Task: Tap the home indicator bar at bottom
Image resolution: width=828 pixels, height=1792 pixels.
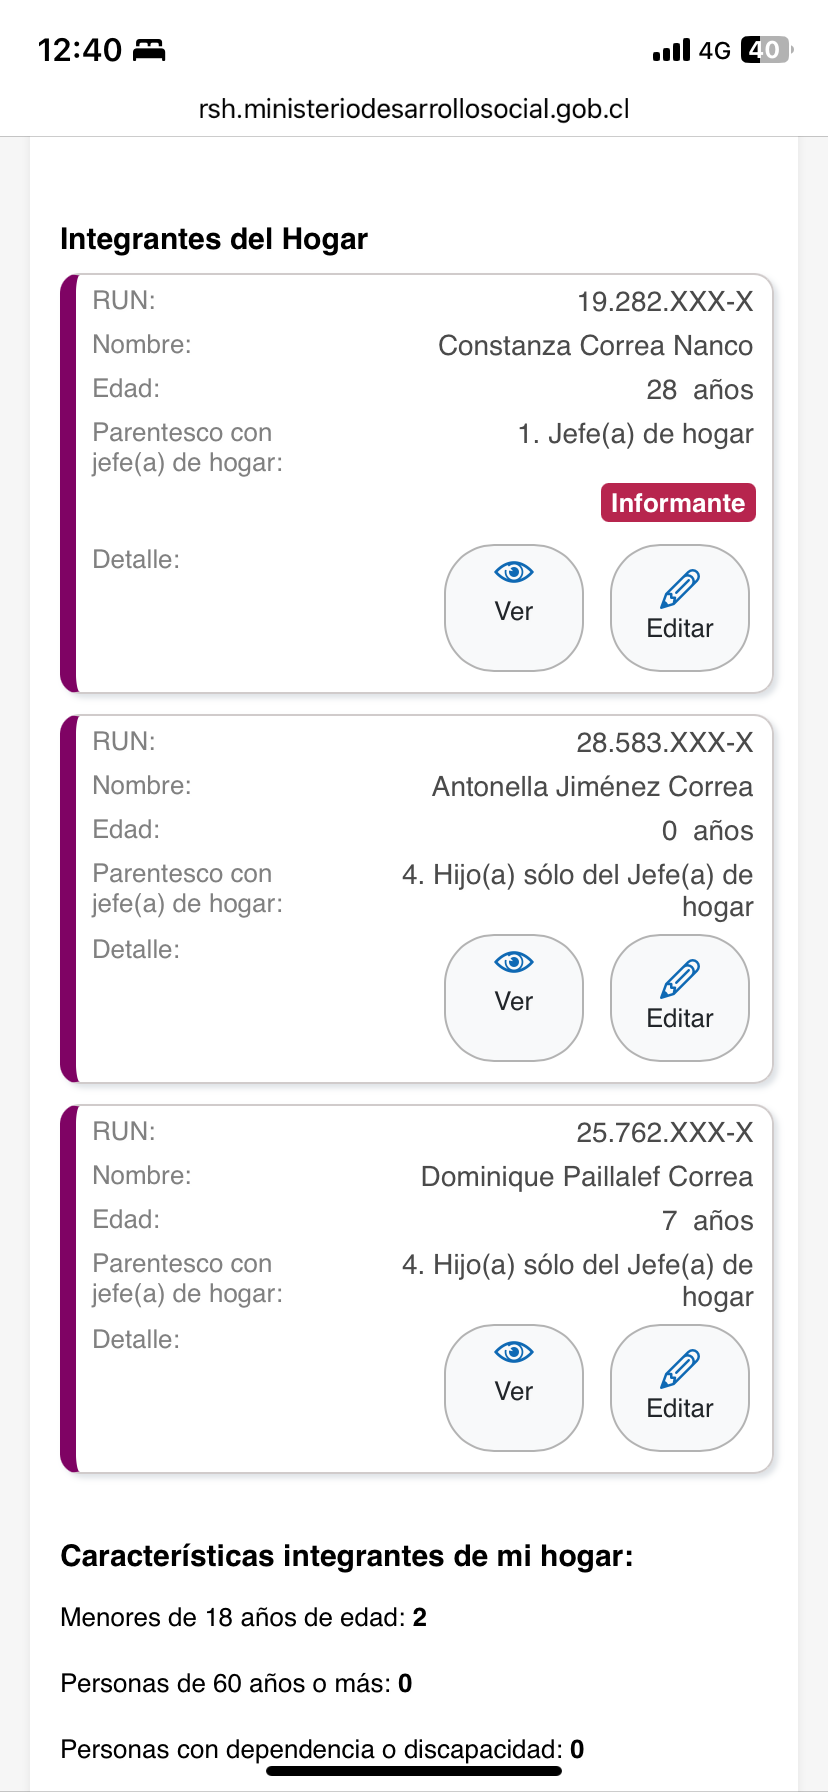Action: coord(414,1771)
